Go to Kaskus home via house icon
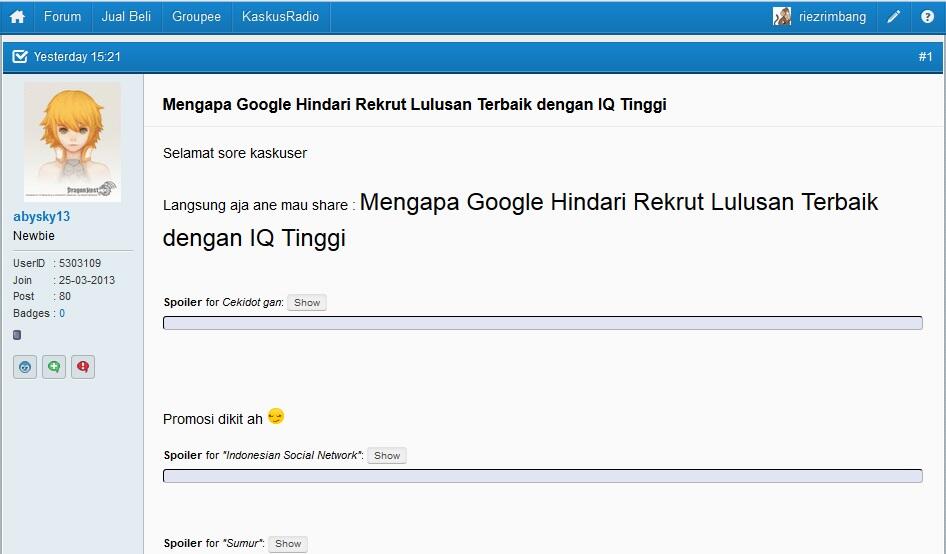This screenshot has height=554, width=946. click(x=17, y=16)
